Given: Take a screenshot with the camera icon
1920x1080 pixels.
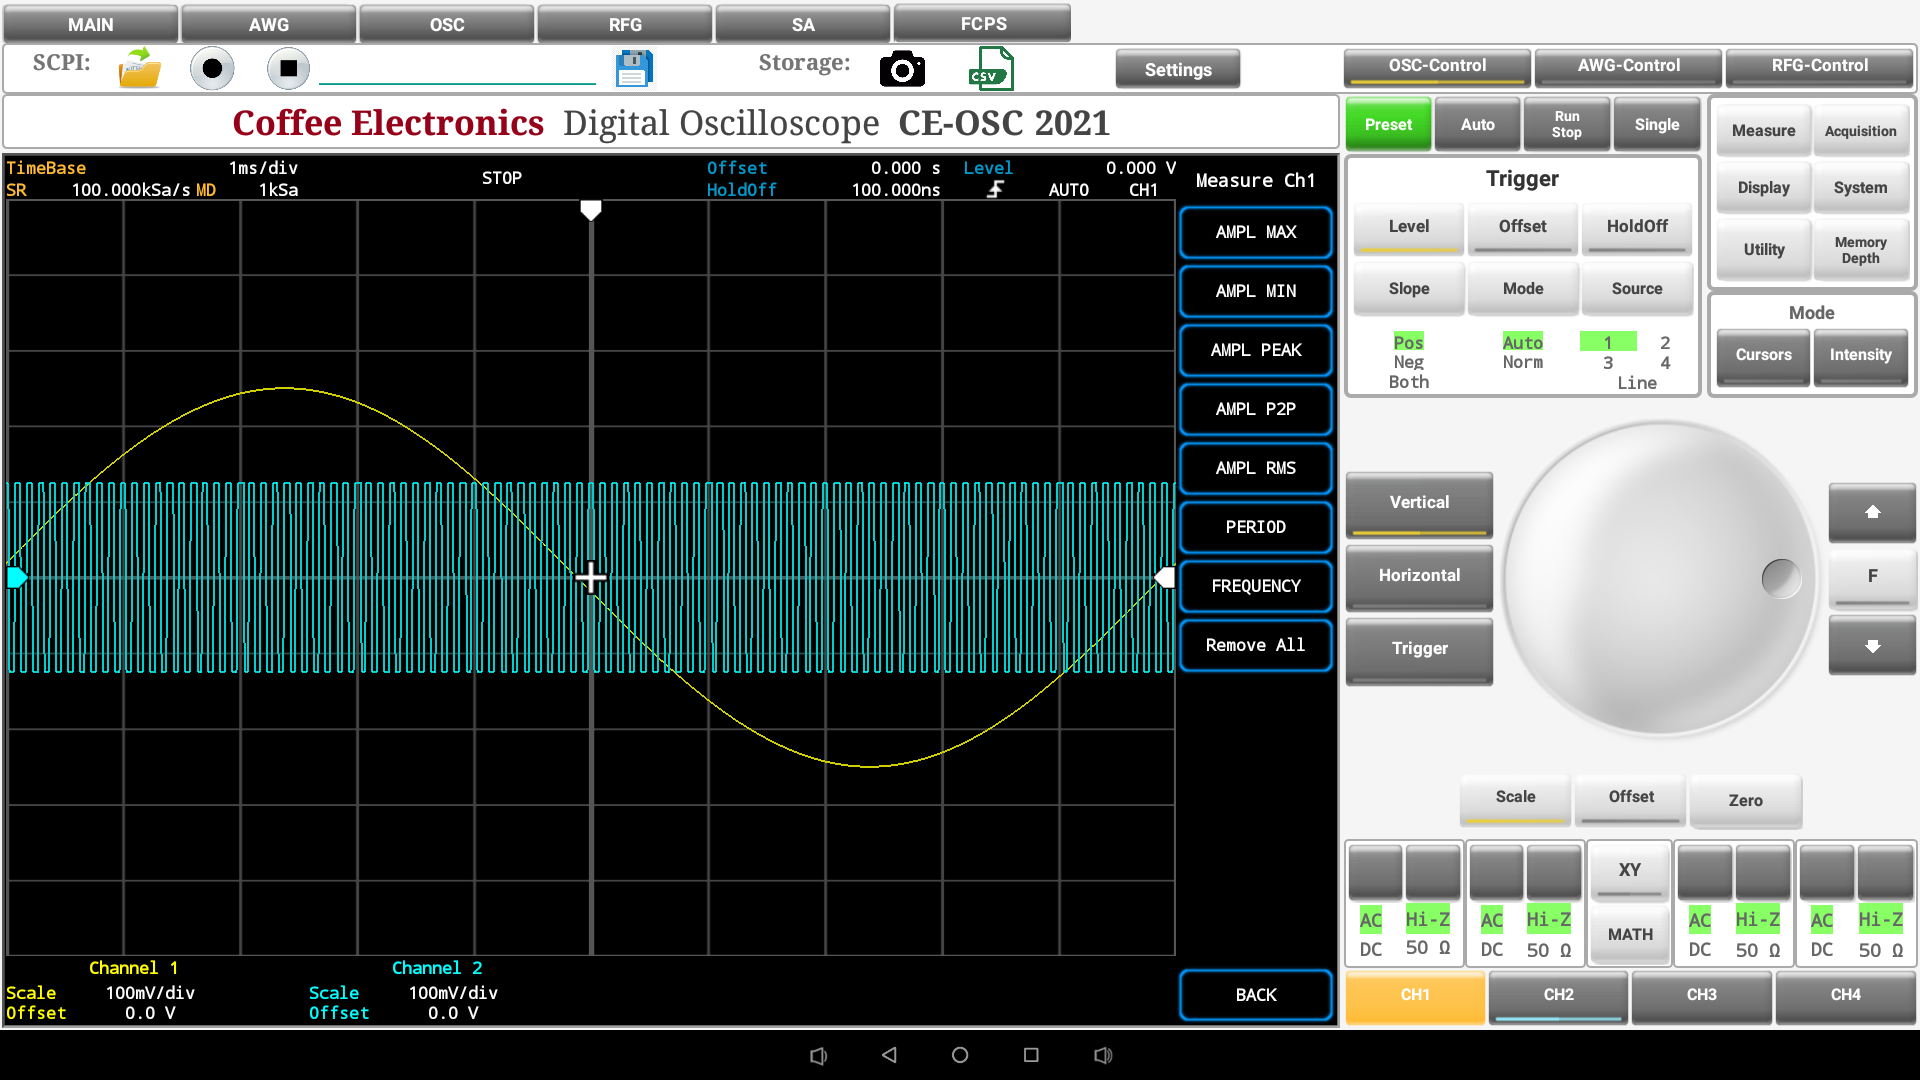Looking at the screenshot, I should pos(902,69).
